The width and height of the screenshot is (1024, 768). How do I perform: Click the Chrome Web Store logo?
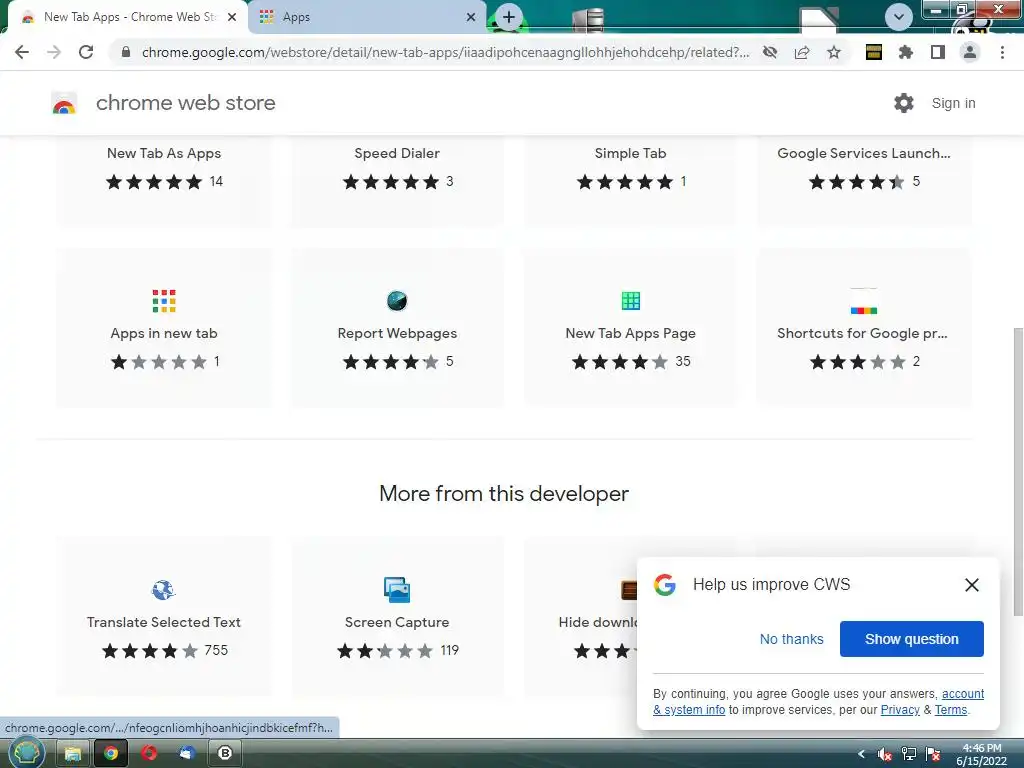[64, 103]
